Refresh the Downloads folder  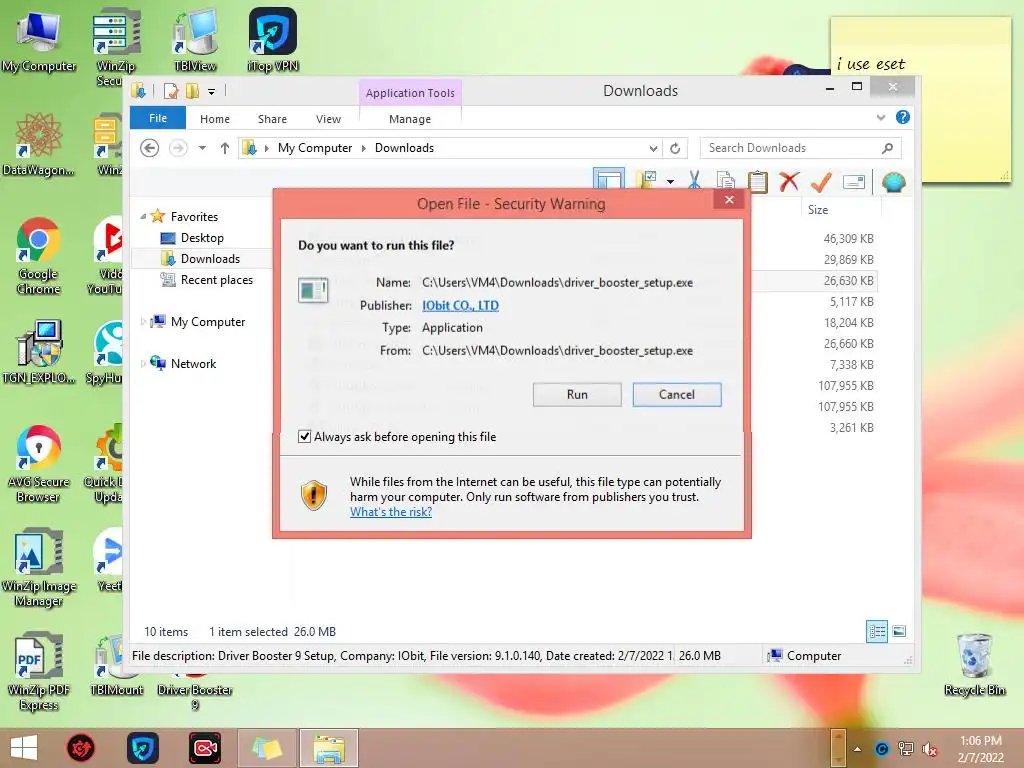click(x=675, y=148)
